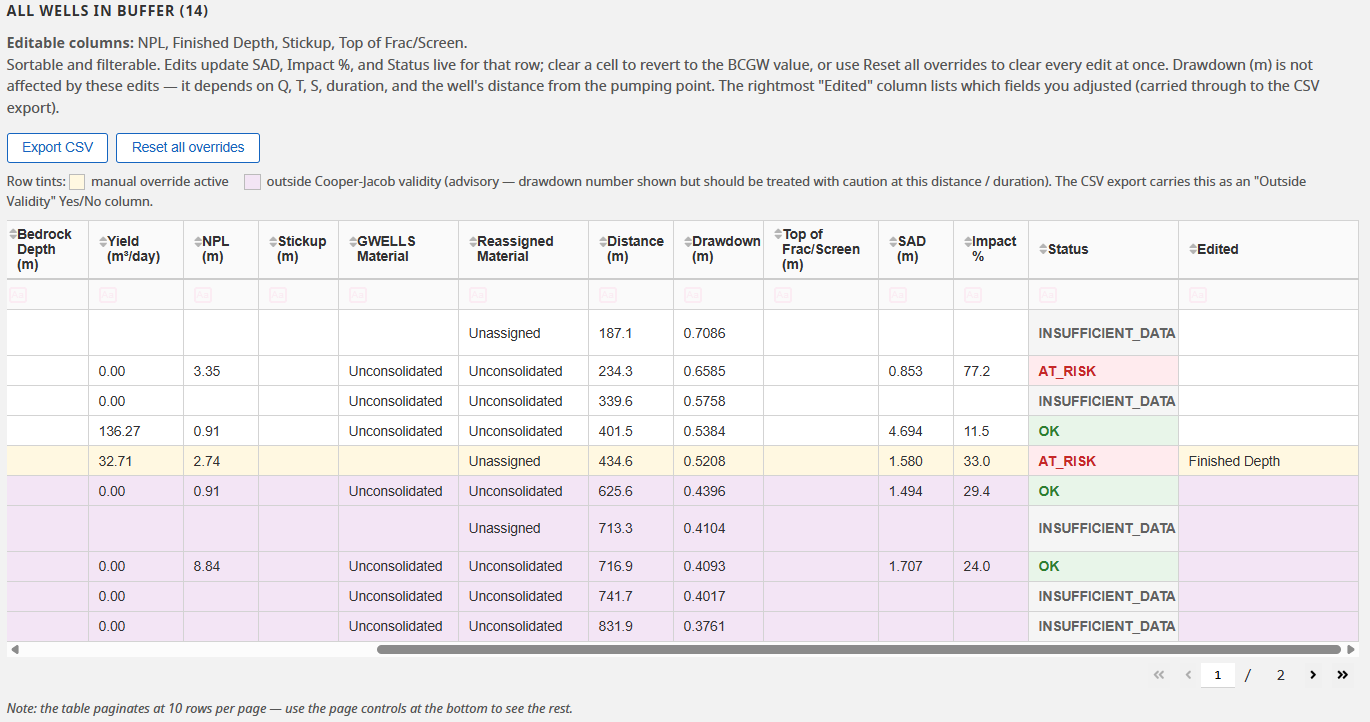The height and width of the screenshot is (722, 1370).
Task: Click the filter box under Edited
Action: coord(1269,295)
